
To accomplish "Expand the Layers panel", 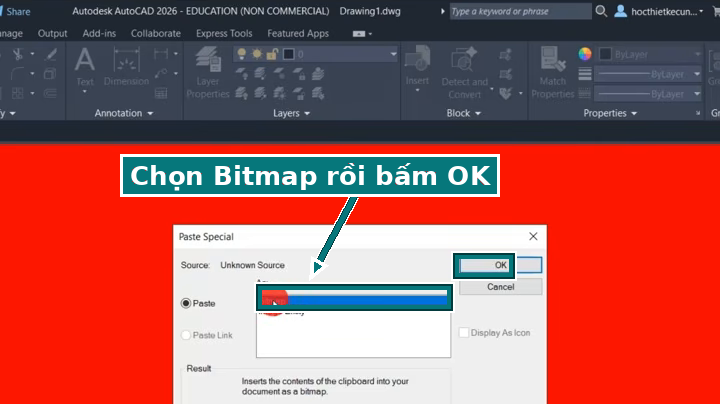I will (292, 113).
